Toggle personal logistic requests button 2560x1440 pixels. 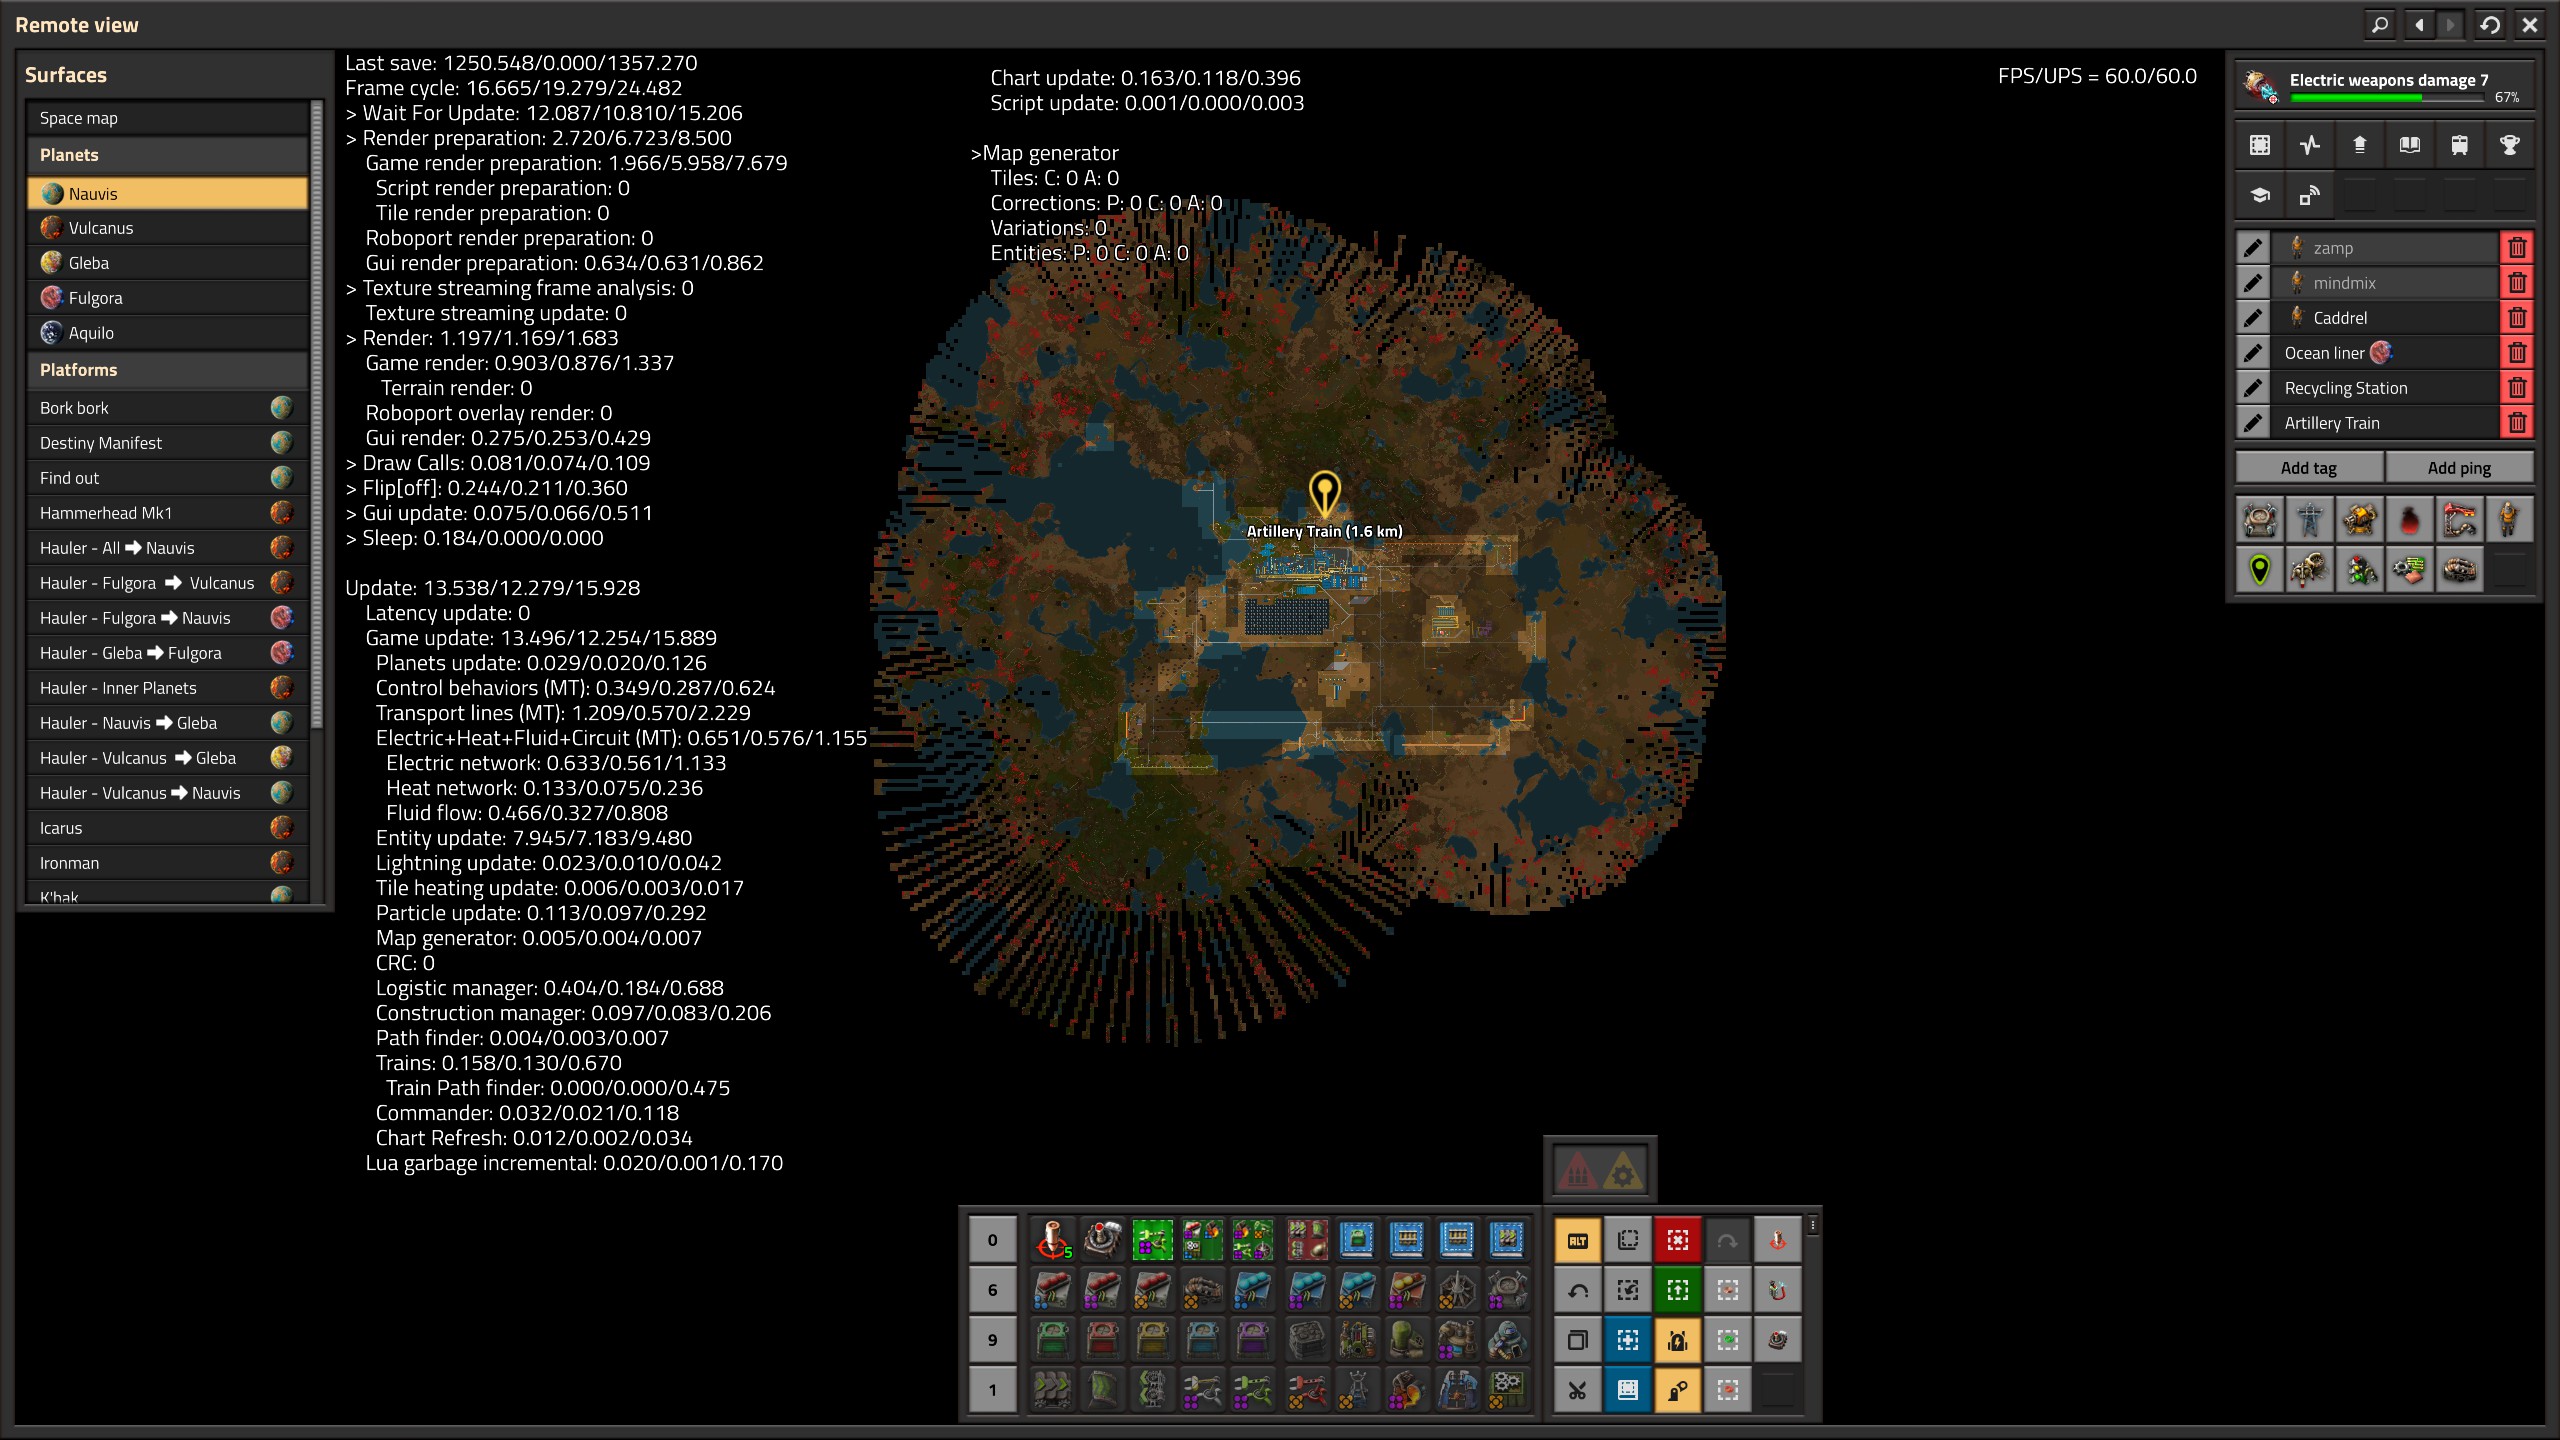1678,1390
